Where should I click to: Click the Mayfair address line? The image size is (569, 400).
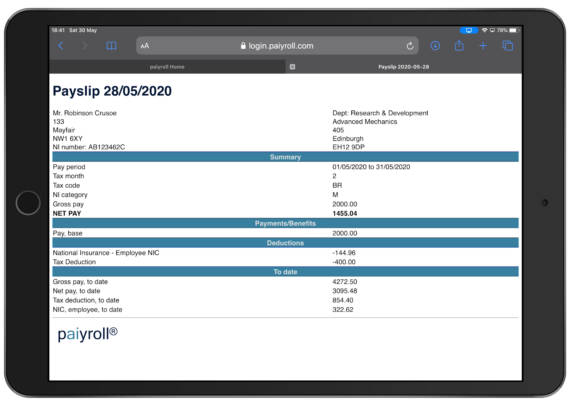pyautogui.click(x=64, y=130)
